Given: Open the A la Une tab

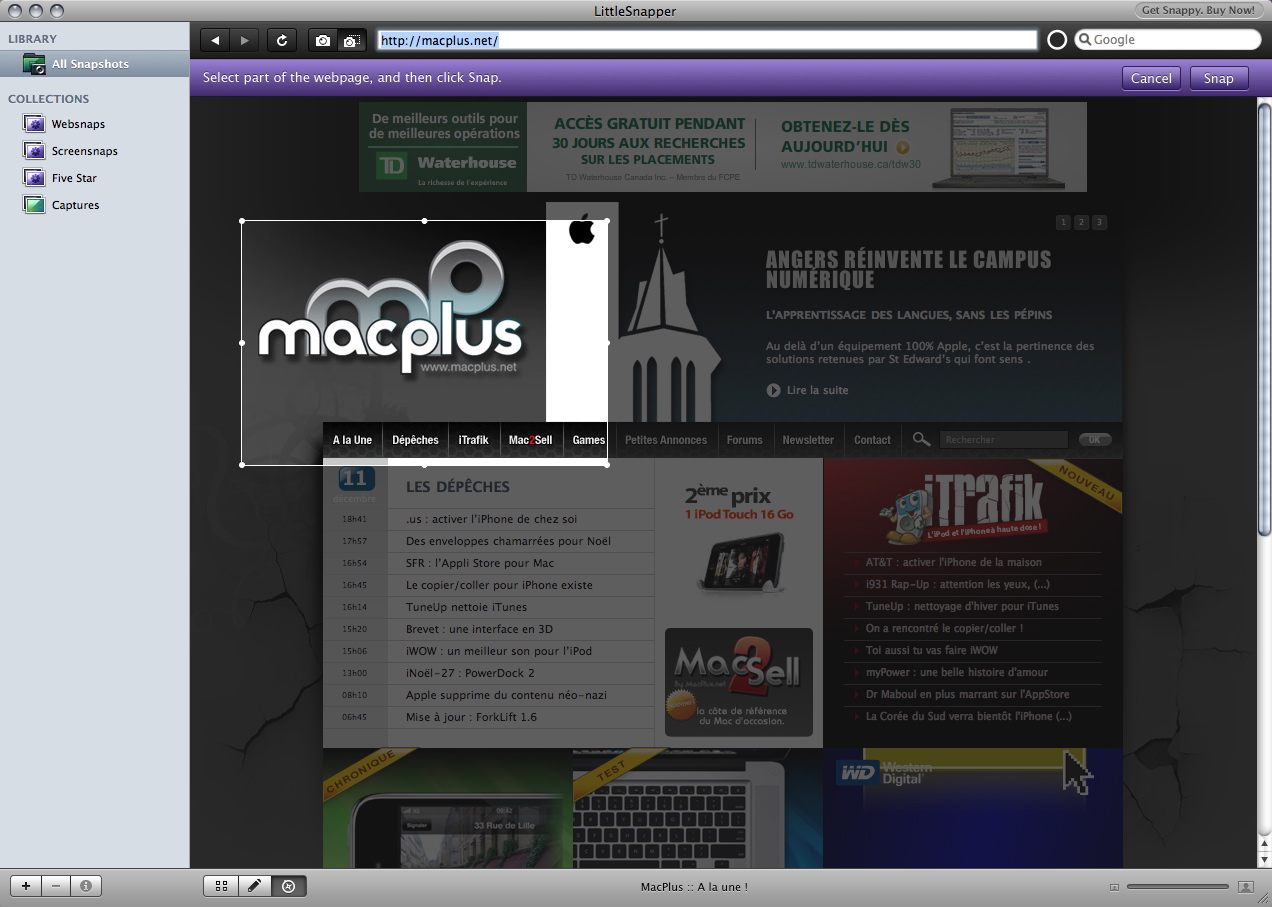Looking at the screenshot, I should [x=352, y=440].
